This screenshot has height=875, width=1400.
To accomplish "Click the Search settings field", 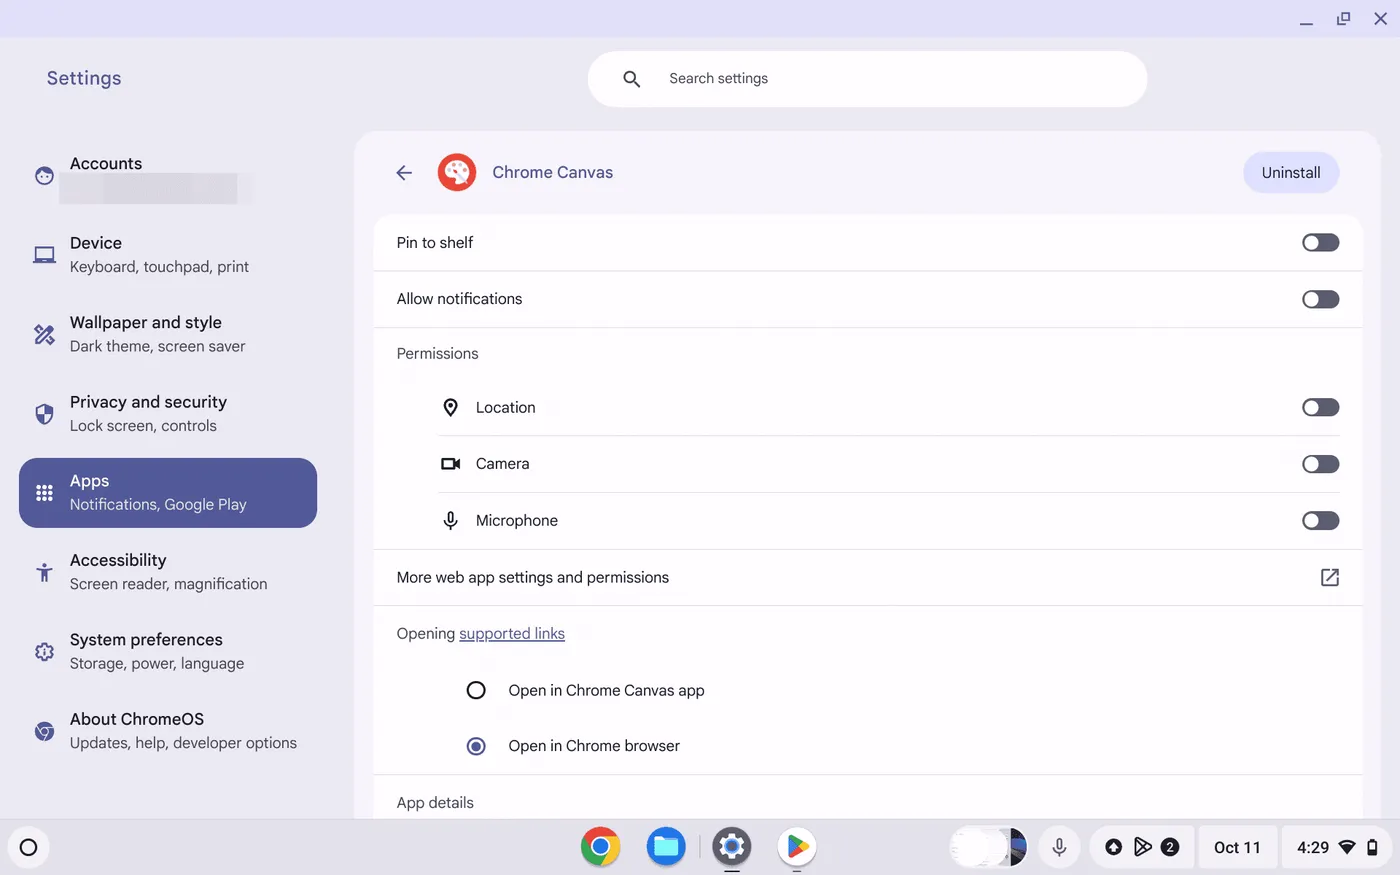I will [x=867, y=79].
